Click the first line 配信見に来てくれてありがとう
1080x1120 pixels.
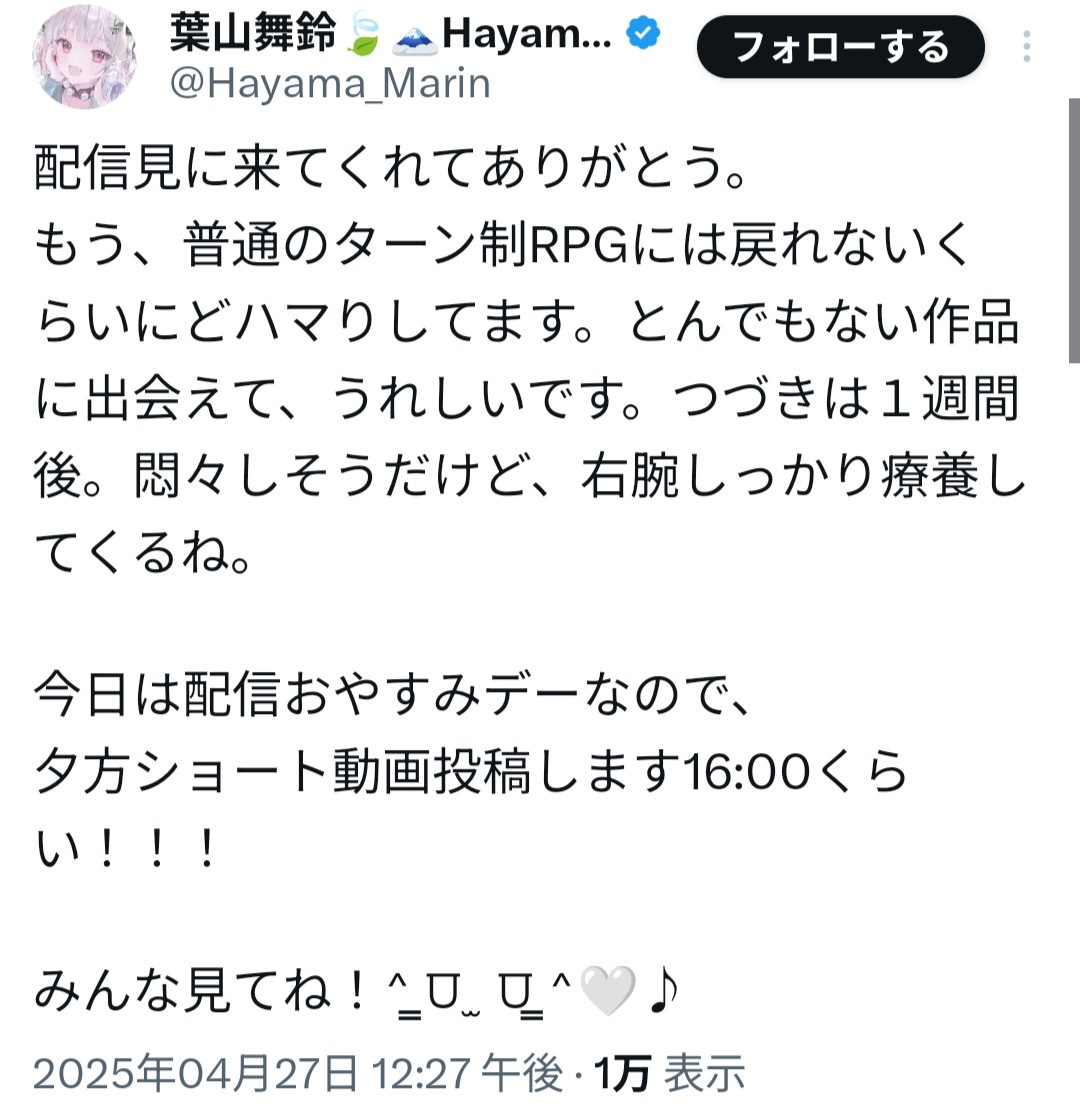(x=390, y=168)
